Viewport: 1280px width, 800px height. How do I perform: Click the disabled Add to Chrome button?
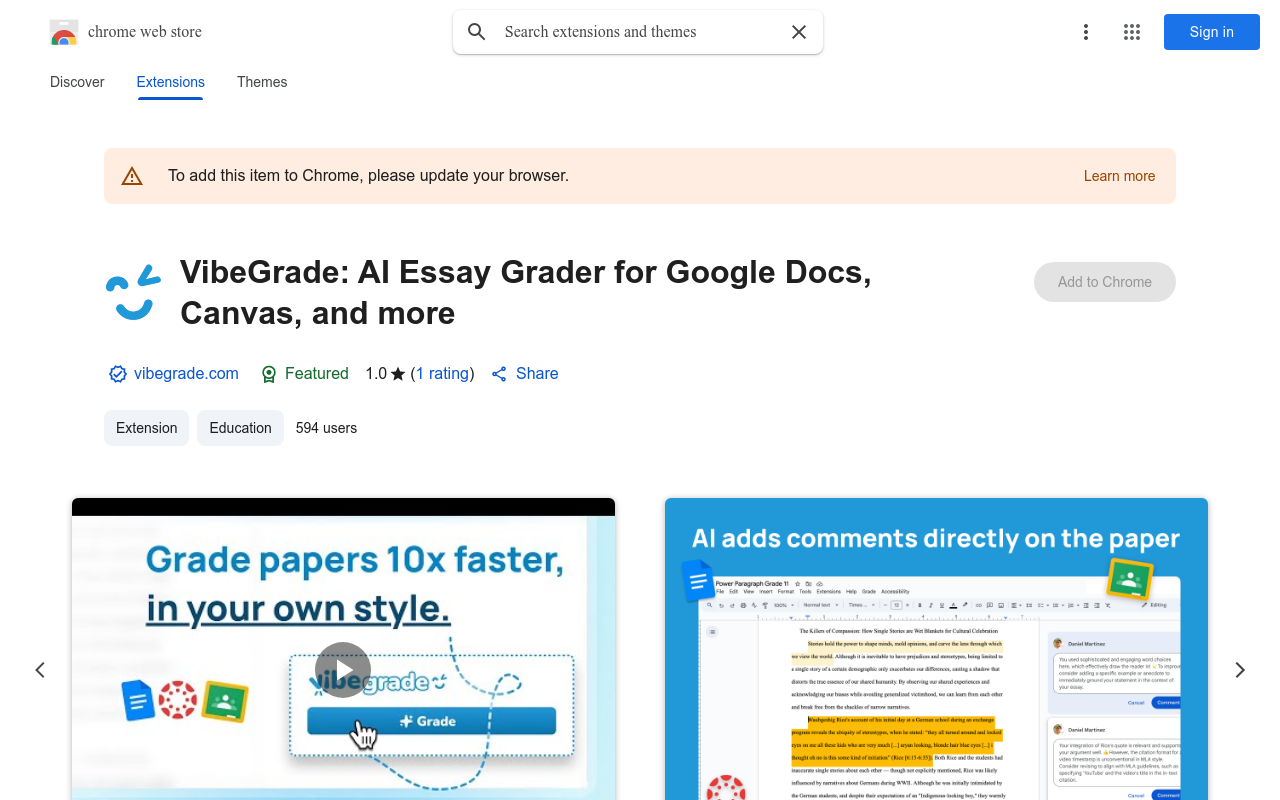pos(1105,282)
